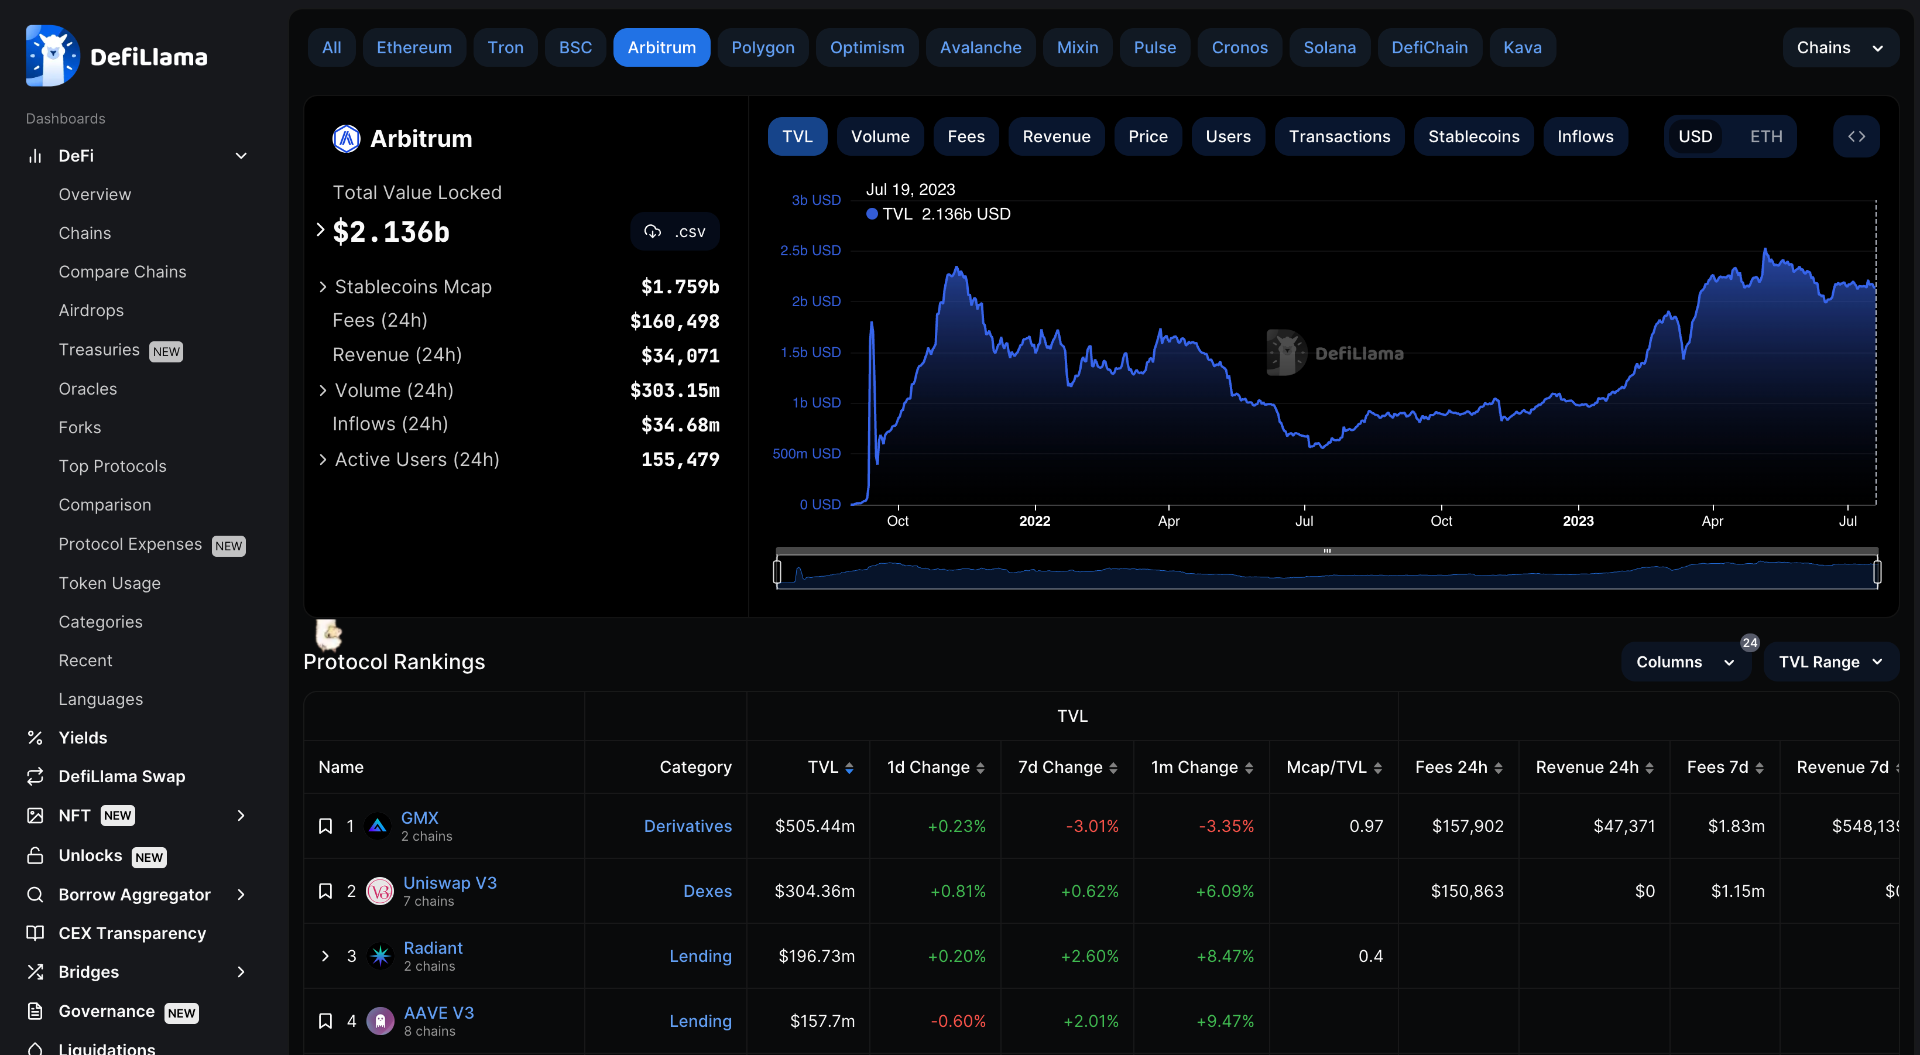Select the Ethereum chain tab
This screenshot has height=1055, width=1920.
(414, 48)
